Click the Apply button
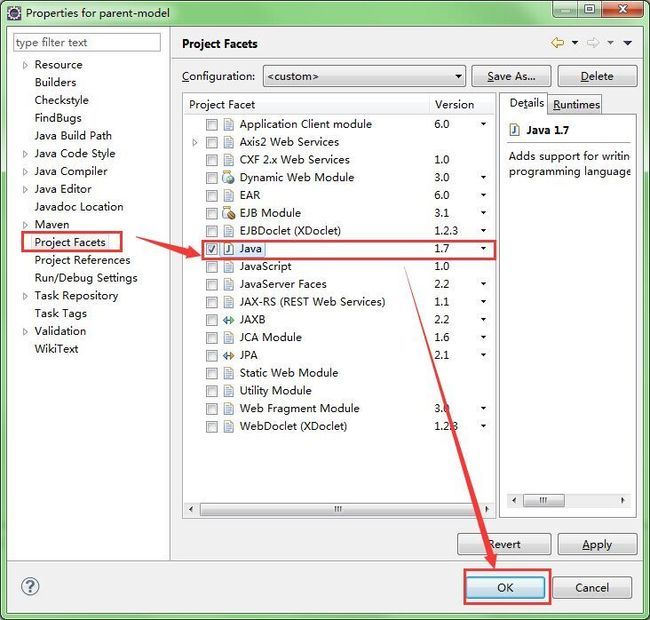This screenshot has width=650, height=620. (x=597, y=544)
